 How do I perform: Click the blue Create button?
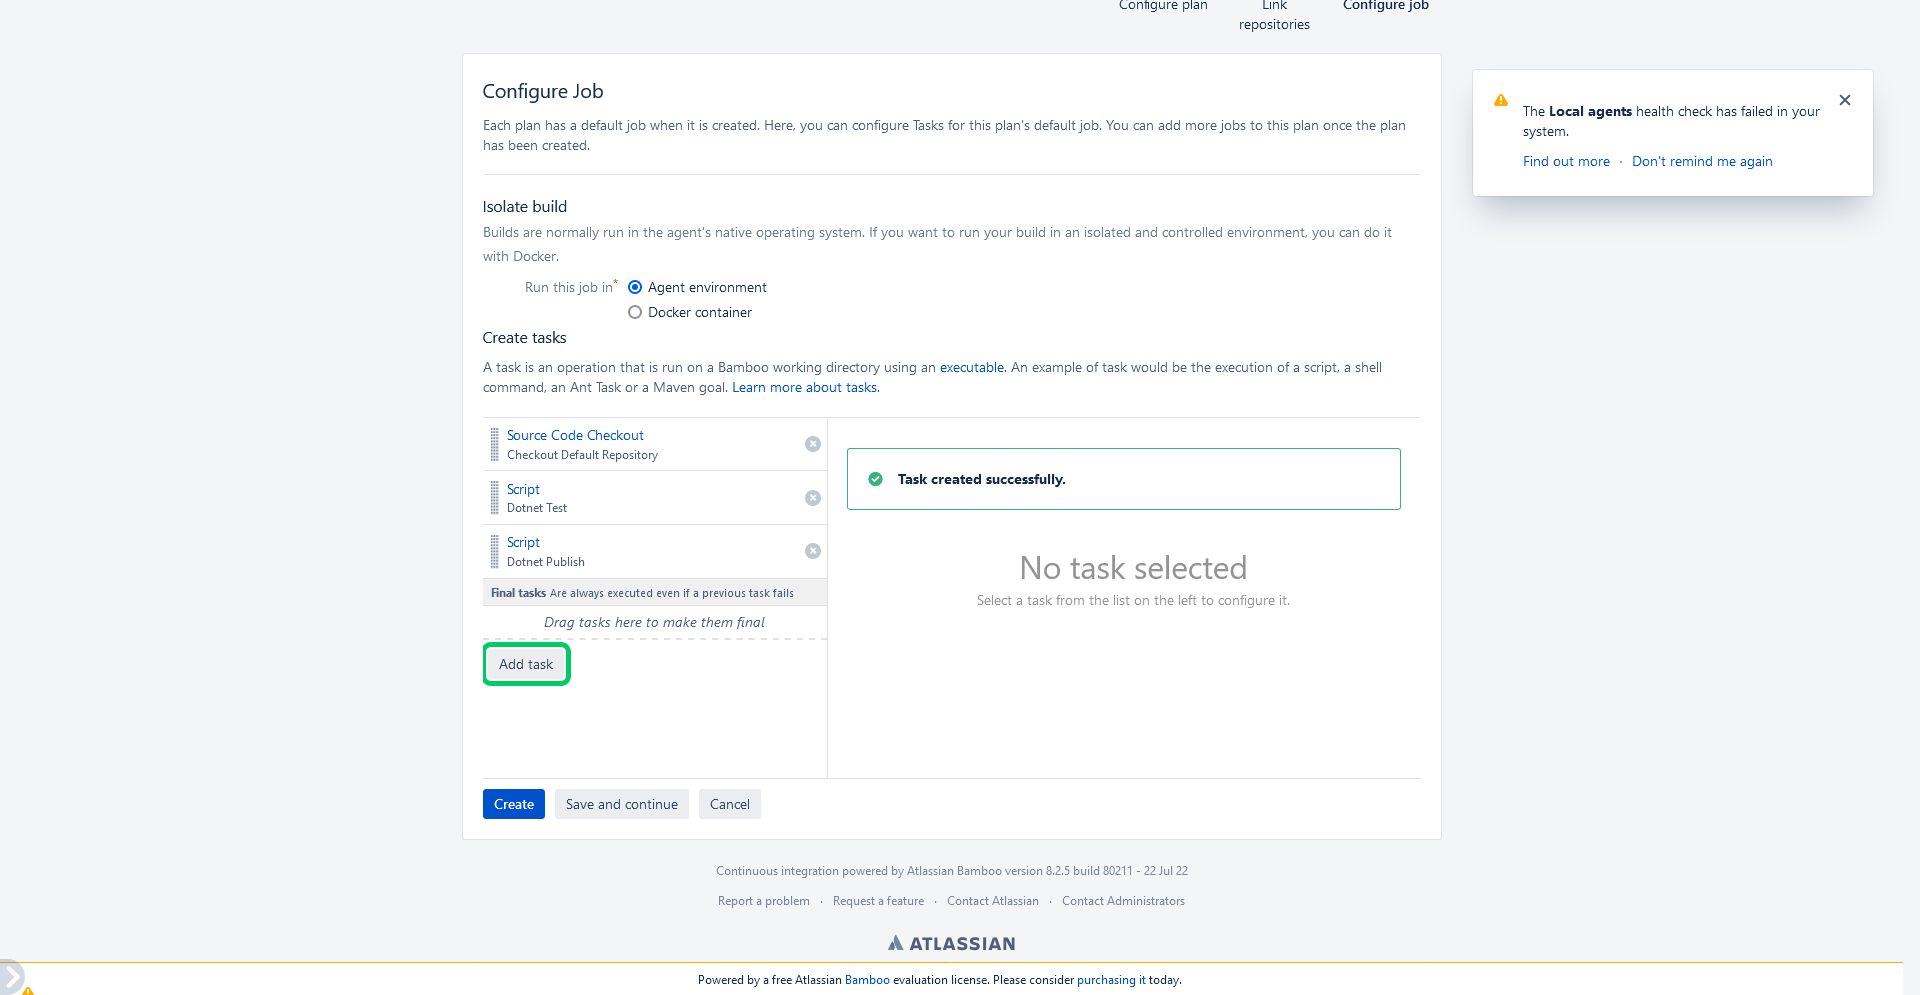[x=514, y=804]
